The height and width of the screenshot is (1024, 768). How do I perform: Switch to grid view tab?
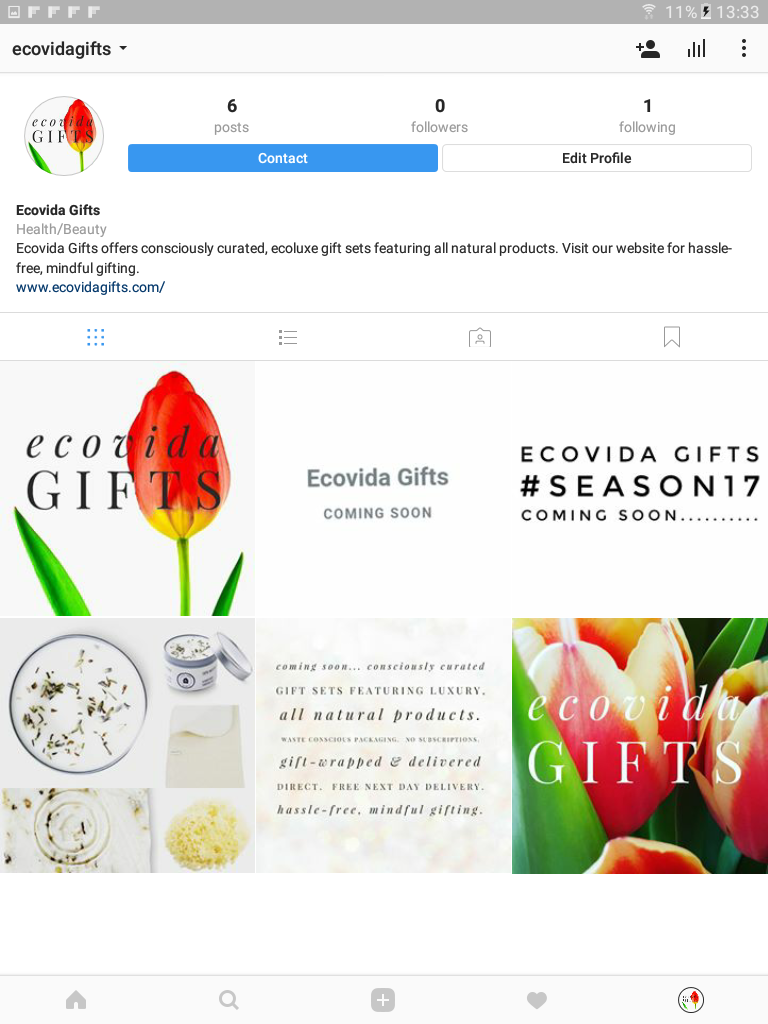click(95, 337)
